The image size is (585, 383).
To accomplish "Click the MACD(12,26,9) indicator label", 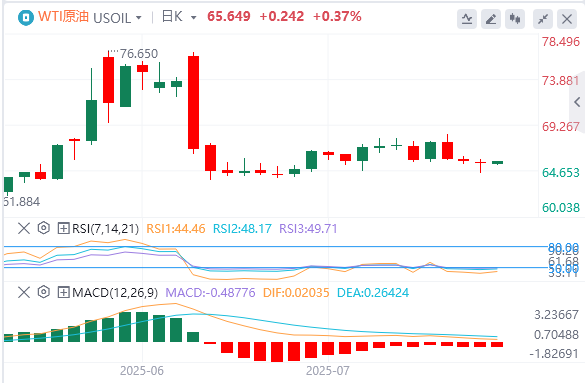I will 115,292.
